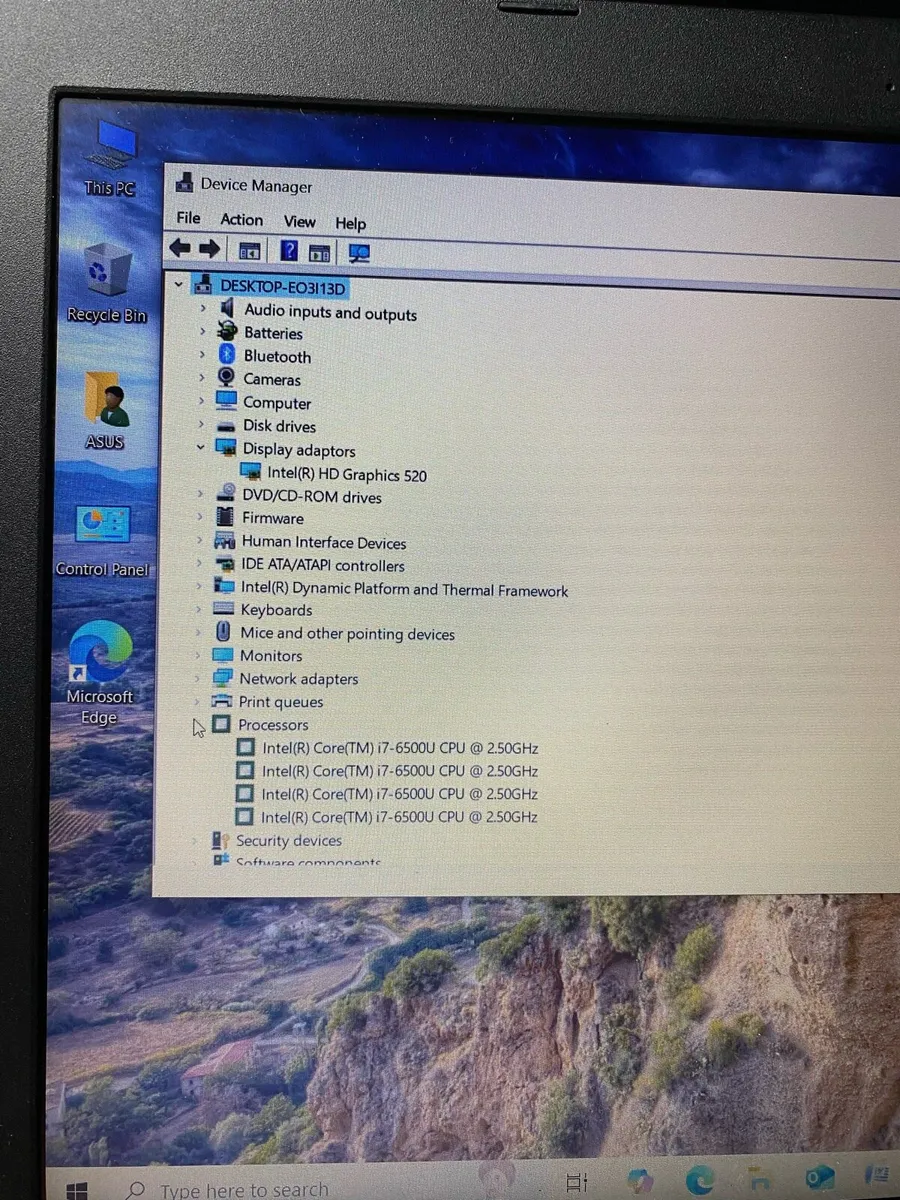Image resolution: width=900 pixels, height=1200 pixels.
Task: Expand IDE ATA/ATAPI controllers chevron
Action: [199, 563]
